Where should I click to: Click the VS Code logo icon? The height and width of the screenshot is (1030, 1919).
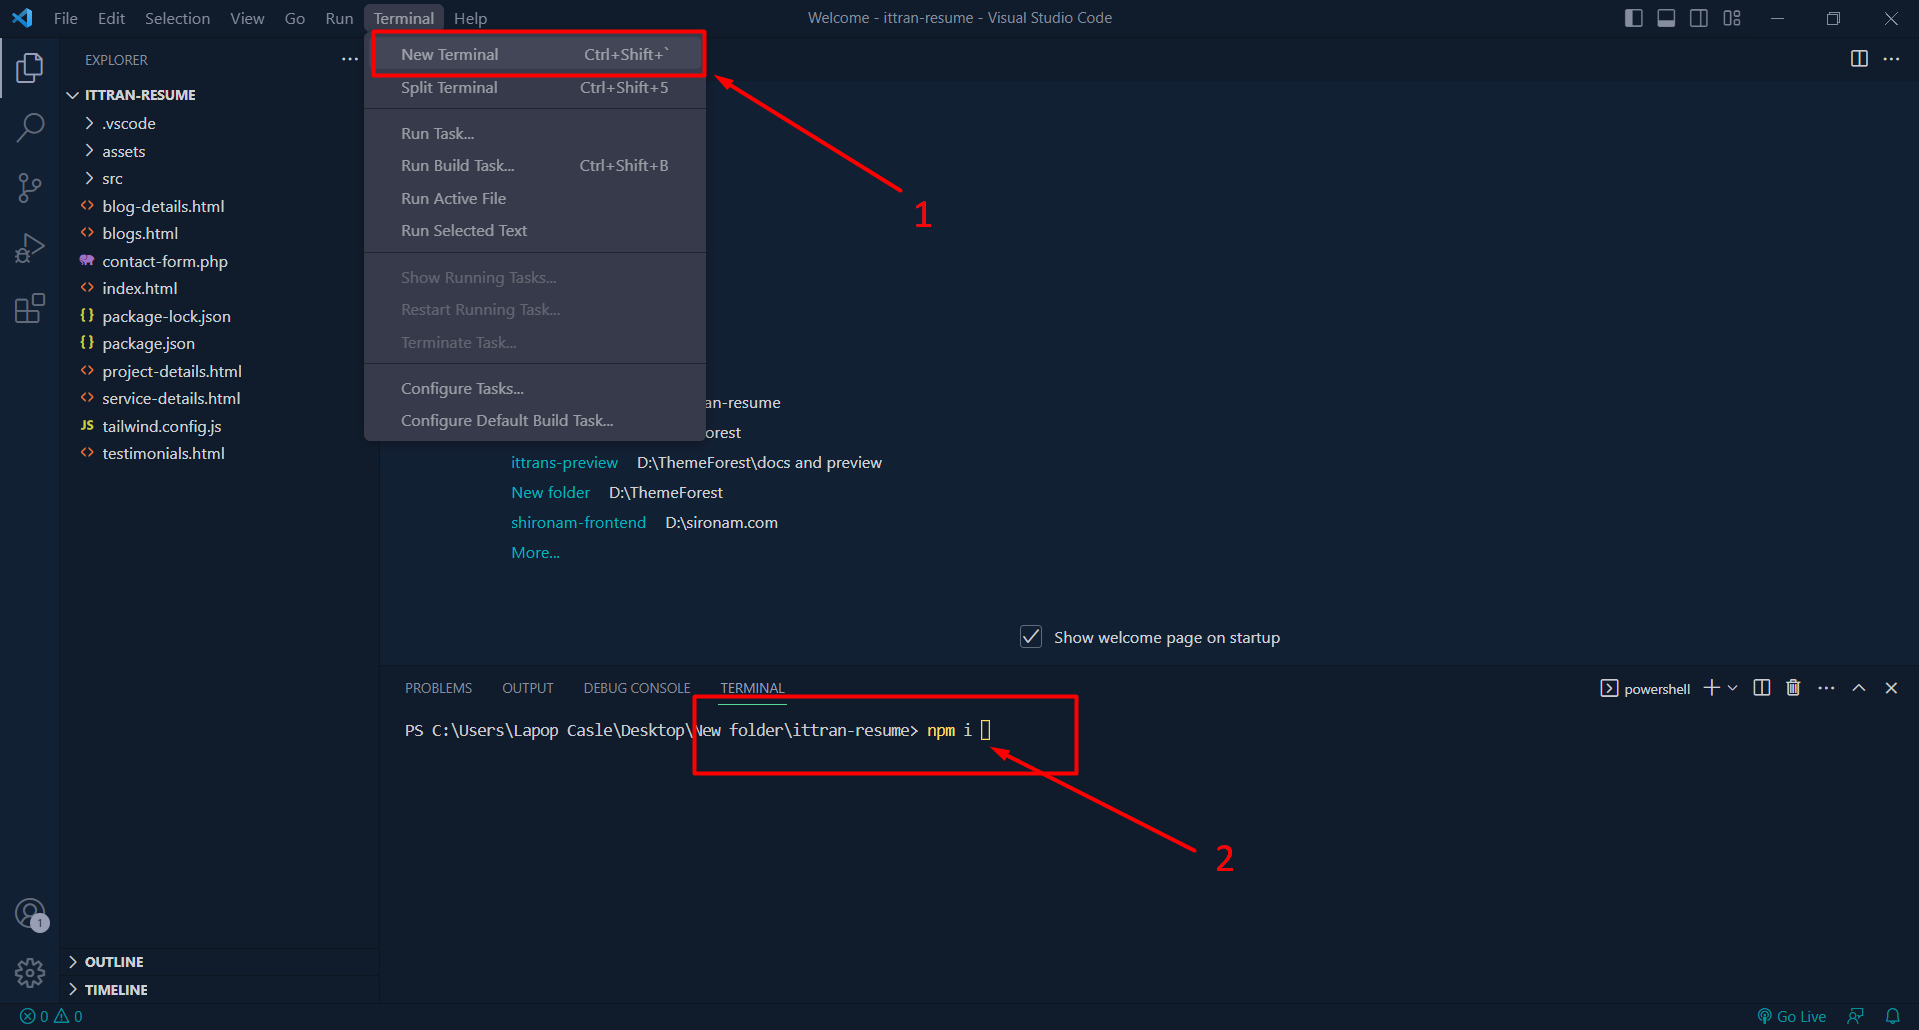click(x=22, y=18)
